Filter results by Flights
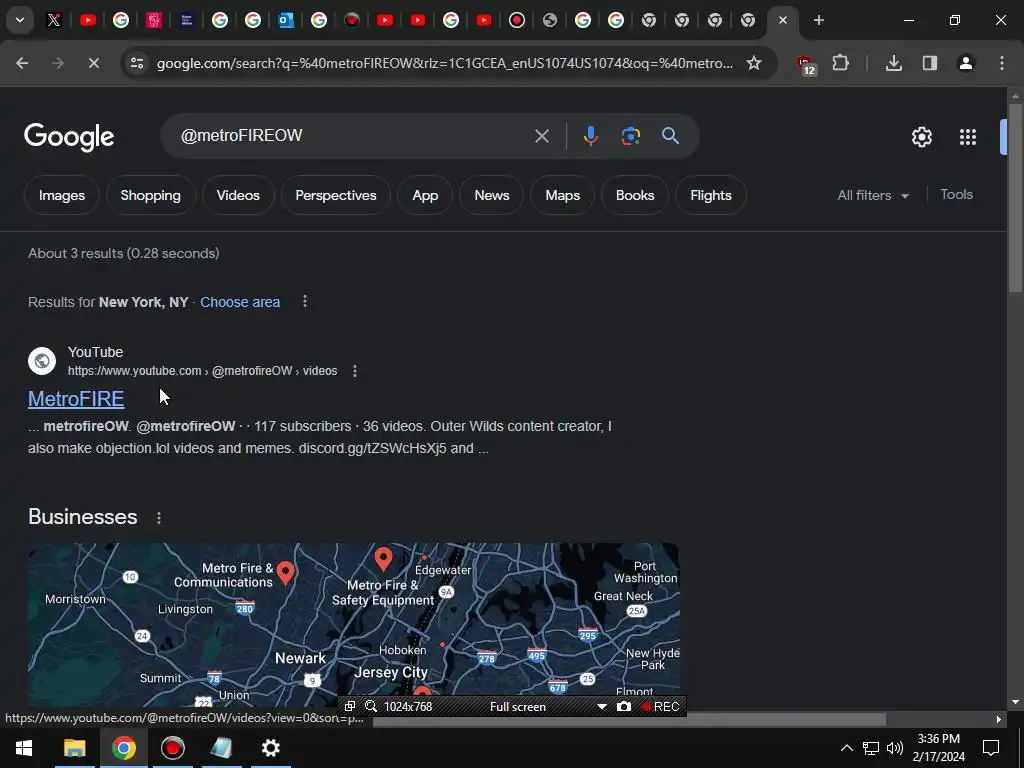This screenshot has height=768, width=1024. 711,195
